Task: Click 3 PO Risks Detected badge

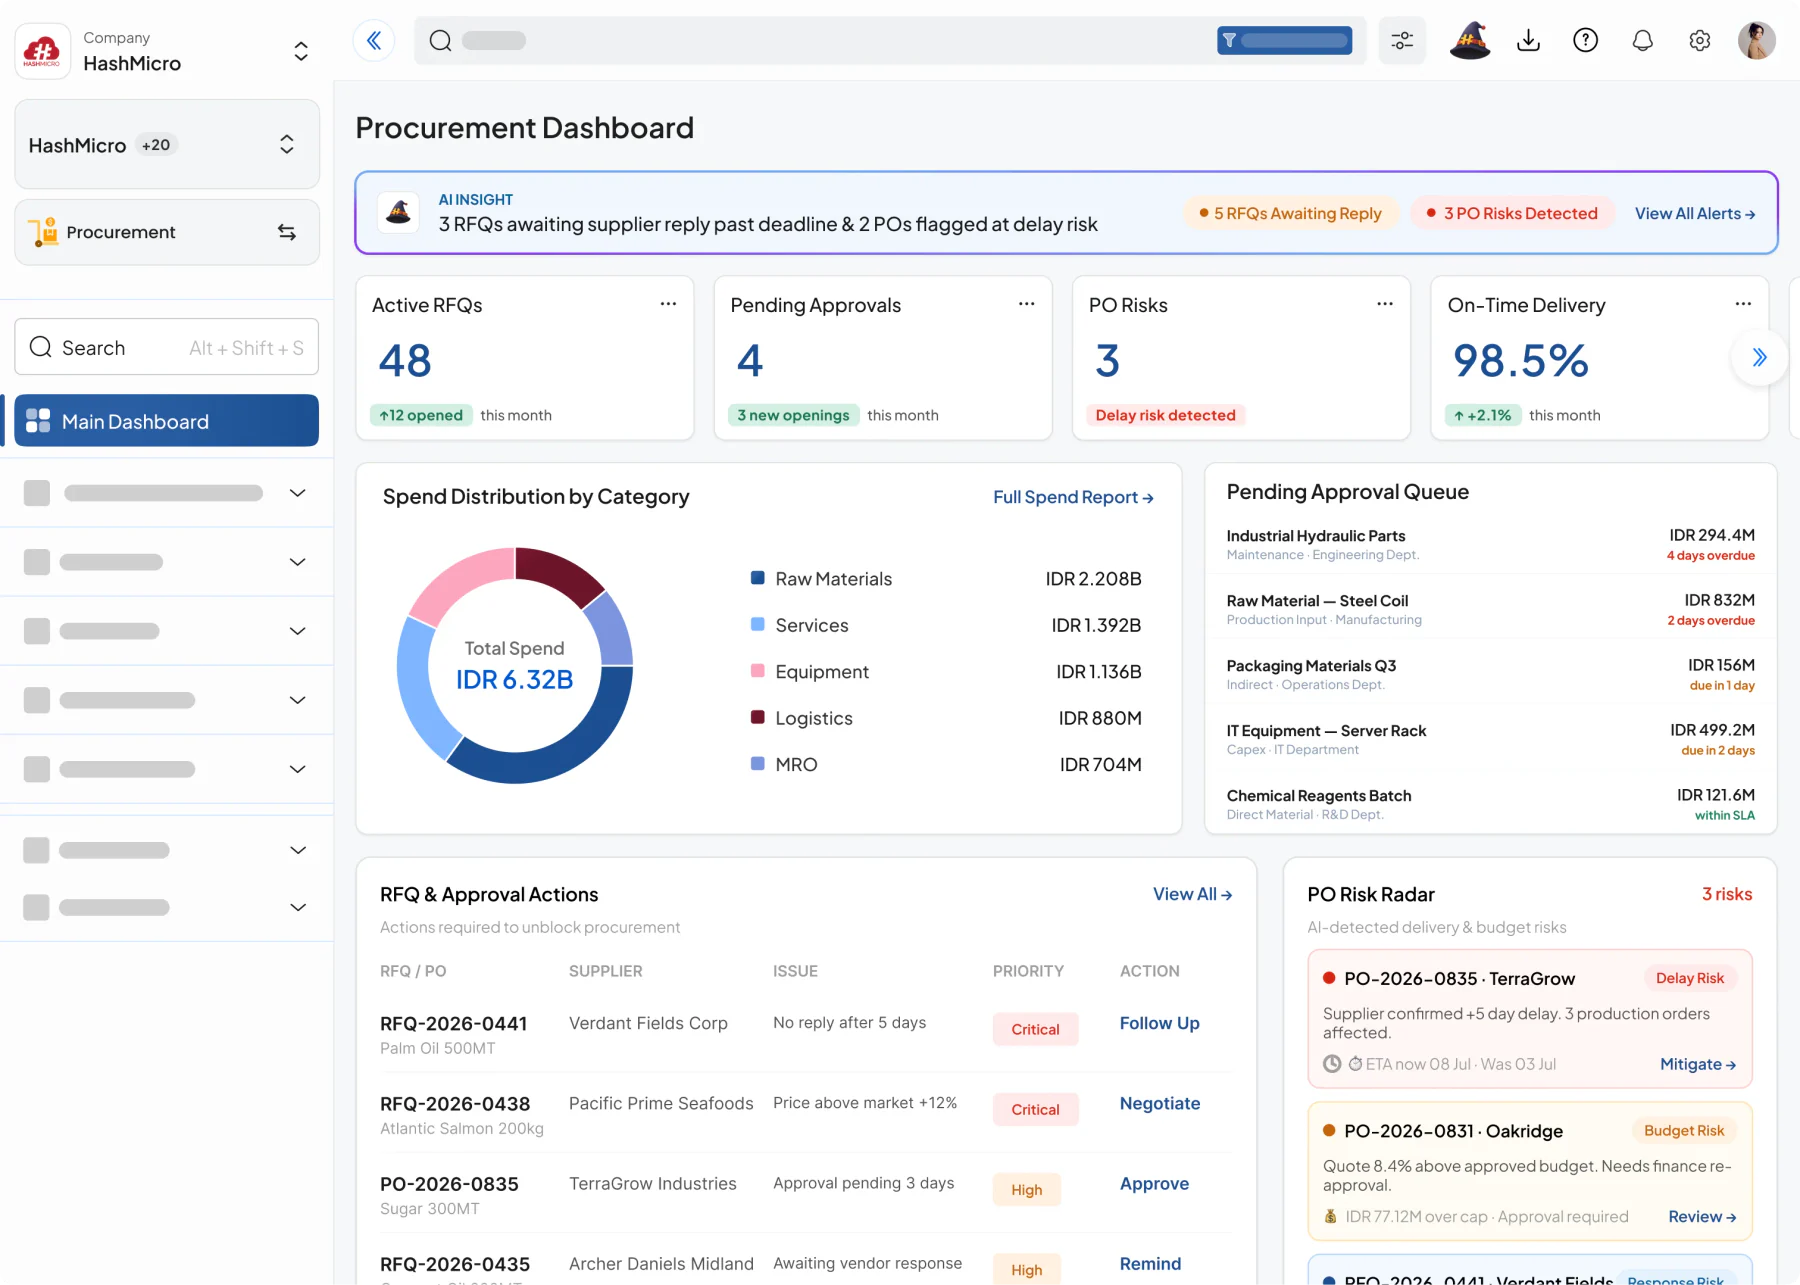Action: click(x=1512, y=213)
